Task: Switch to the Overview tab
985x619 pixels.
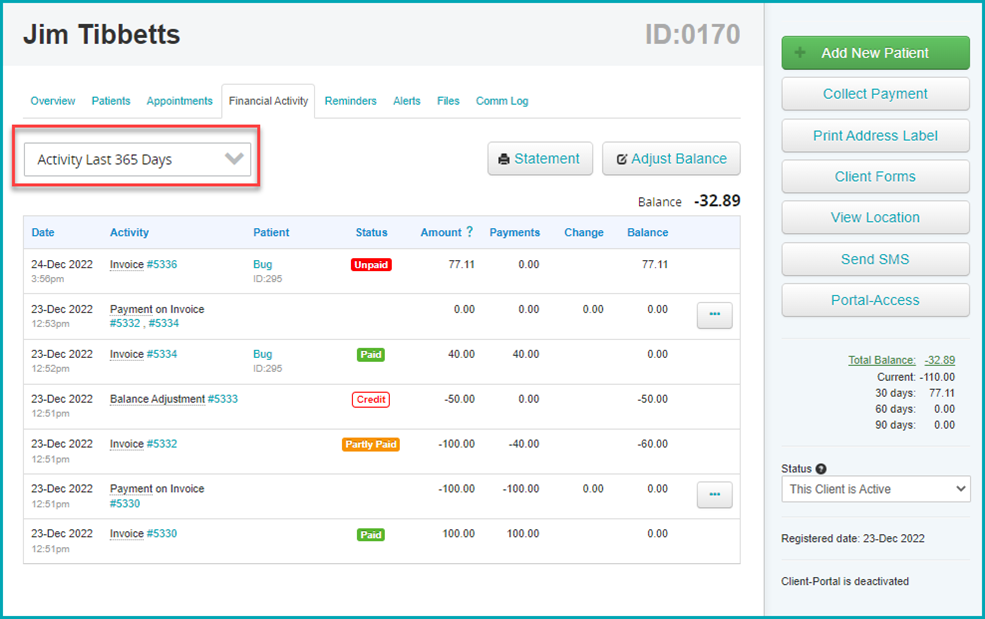Action: coord(52,100)
